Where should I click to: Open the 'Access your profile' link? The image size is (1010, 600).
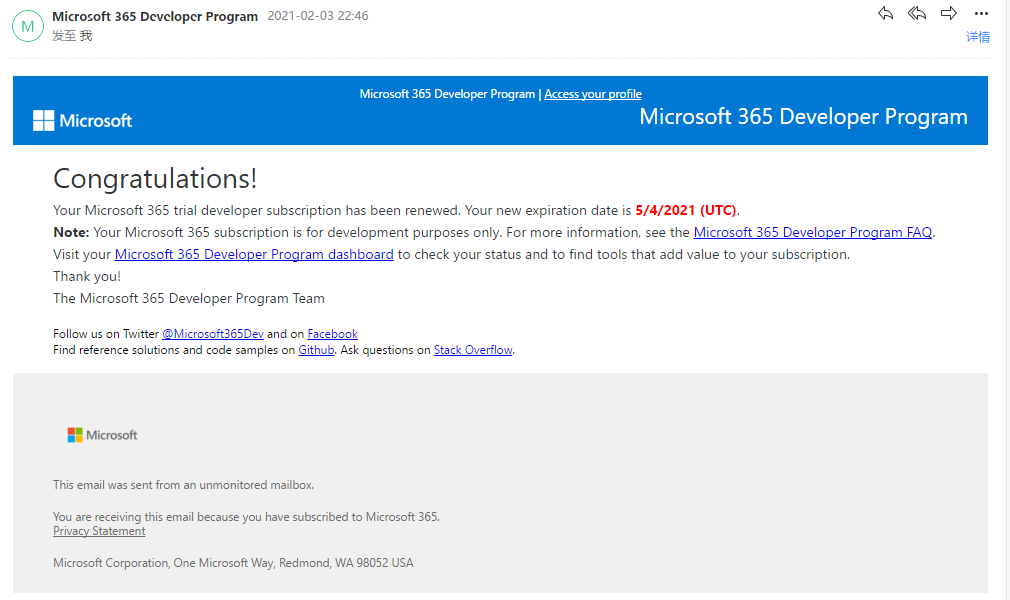(x=593, y=94)
